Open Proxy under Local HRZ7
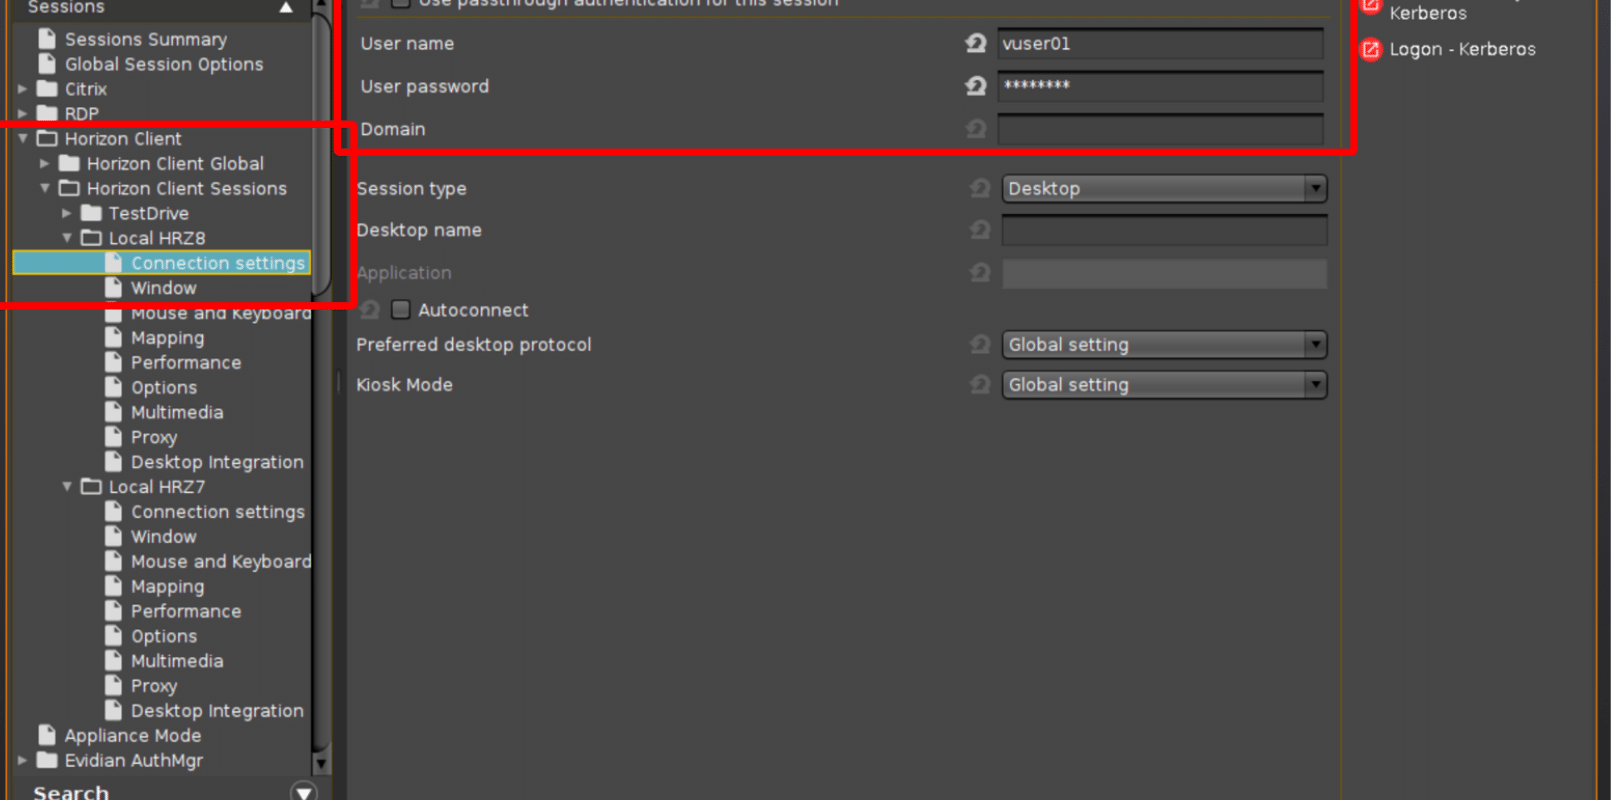 click(154, 686)
